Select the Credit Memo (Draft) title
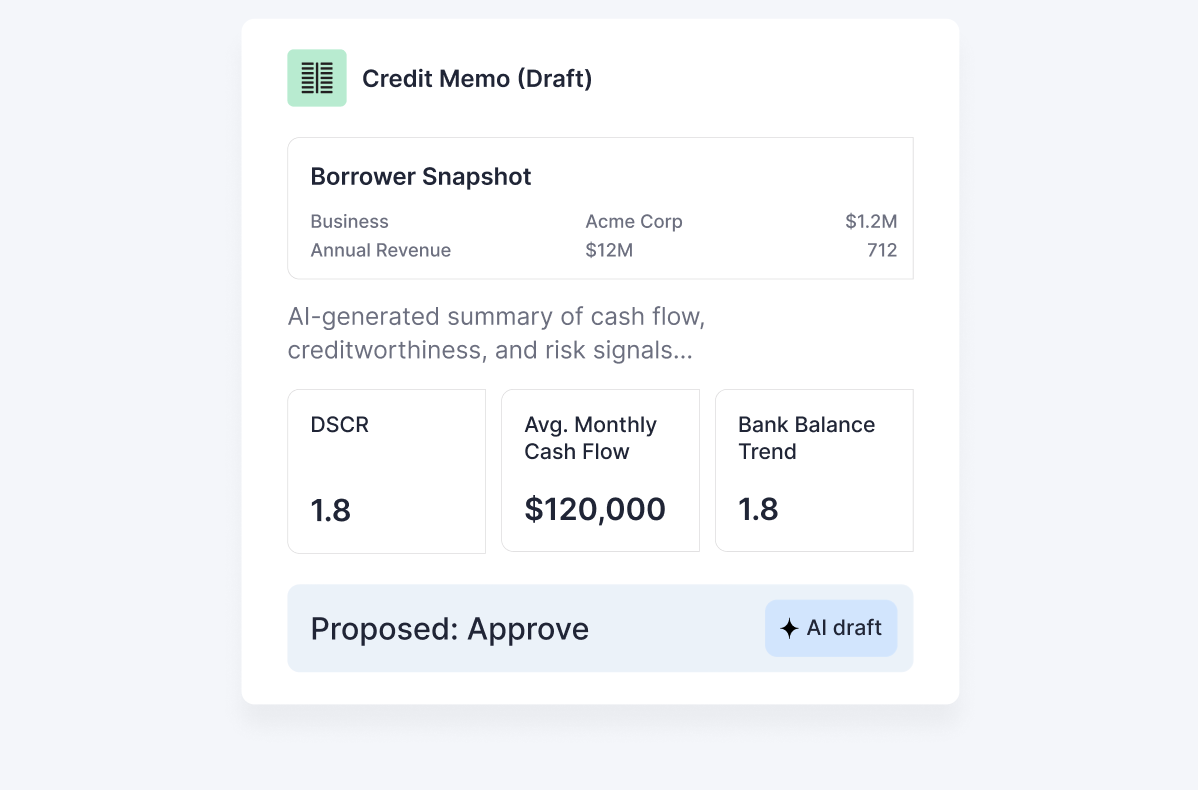The height and width of the screenshot is (790, 1198). point(477,79)
